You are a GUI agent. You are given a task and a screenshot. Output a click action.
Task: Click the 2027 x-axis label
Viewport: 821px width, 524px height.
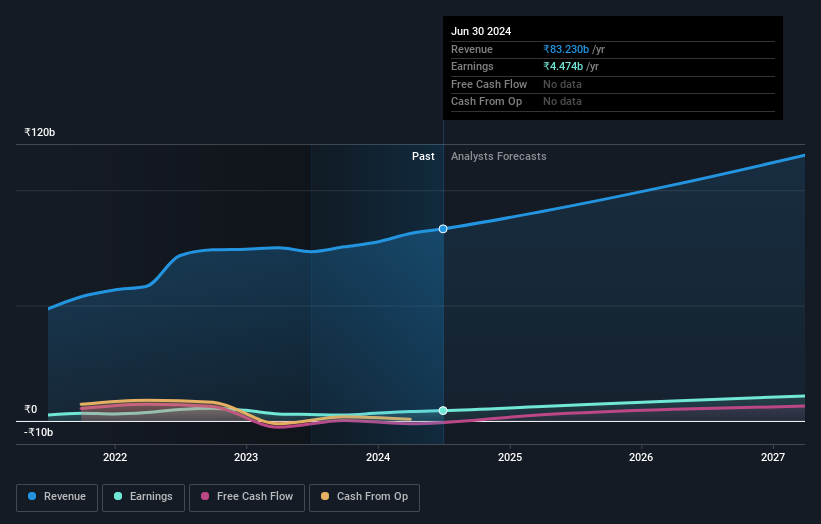pos(773,457)
